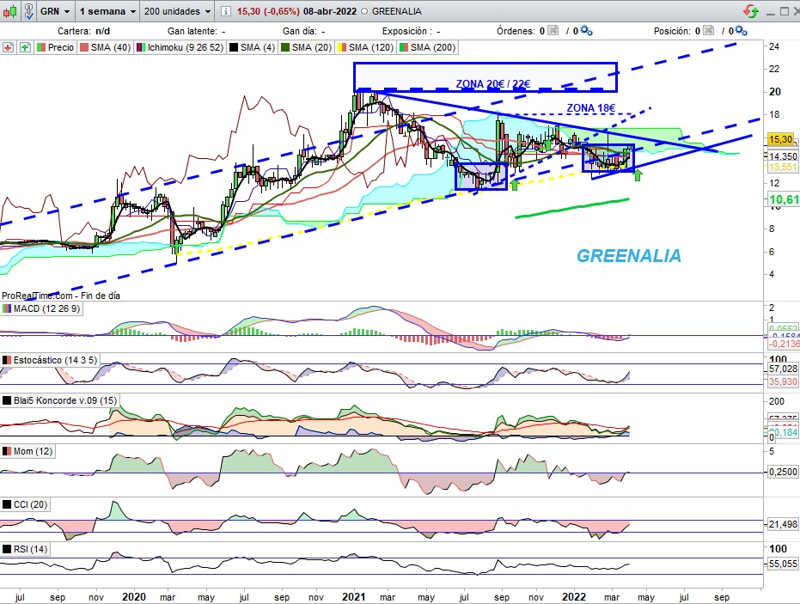Click the 55,055 RSI value tag
The height and width of the screenshot is (604, 800).
coord(783,564)
